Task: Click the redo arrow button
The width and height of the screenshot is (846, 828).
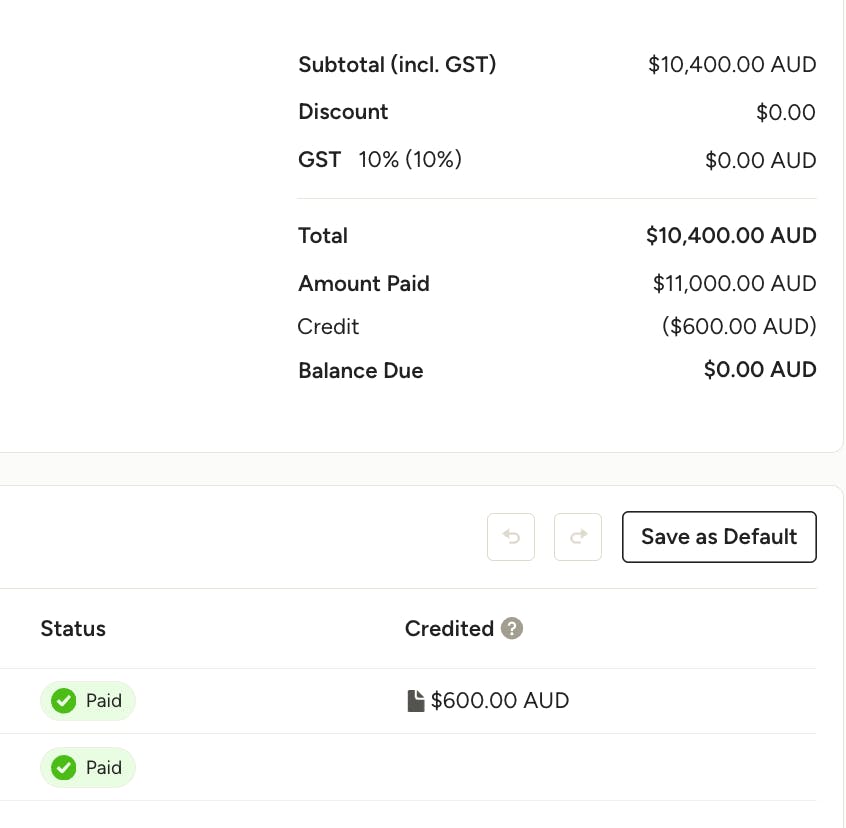Action: [577, 537]
